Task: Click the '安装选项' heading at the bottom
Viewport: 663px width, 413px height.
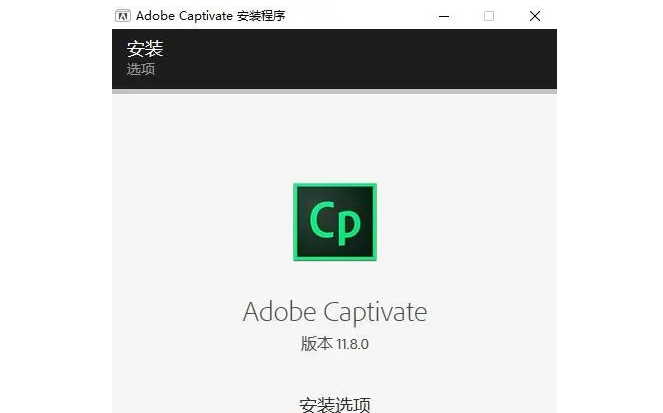Action: point(335,405)
